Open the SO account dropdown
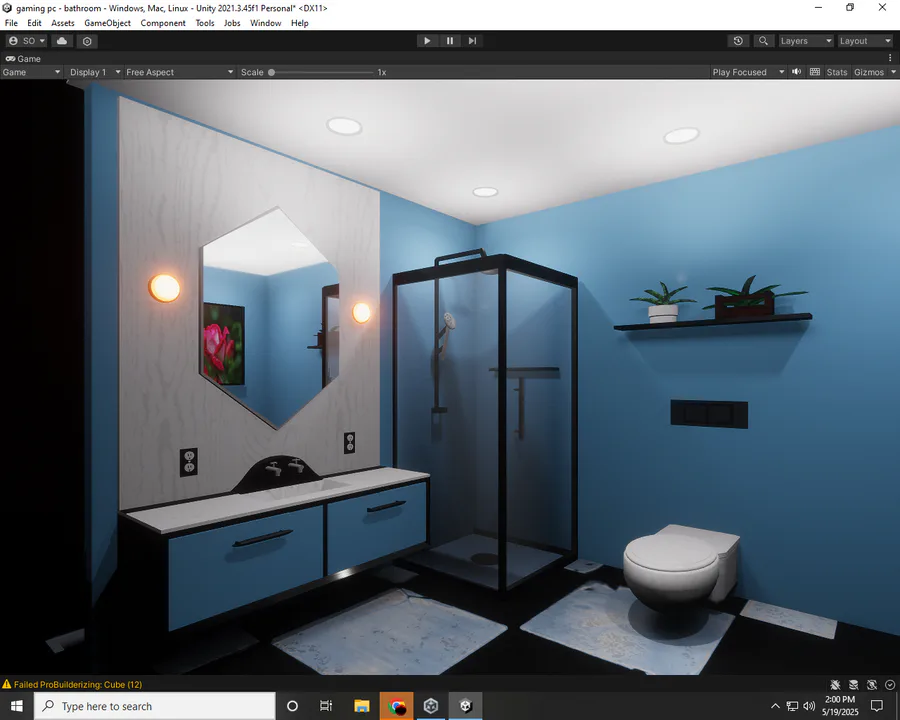Viewport: 900px width, 720px height. tap(26, 41)
